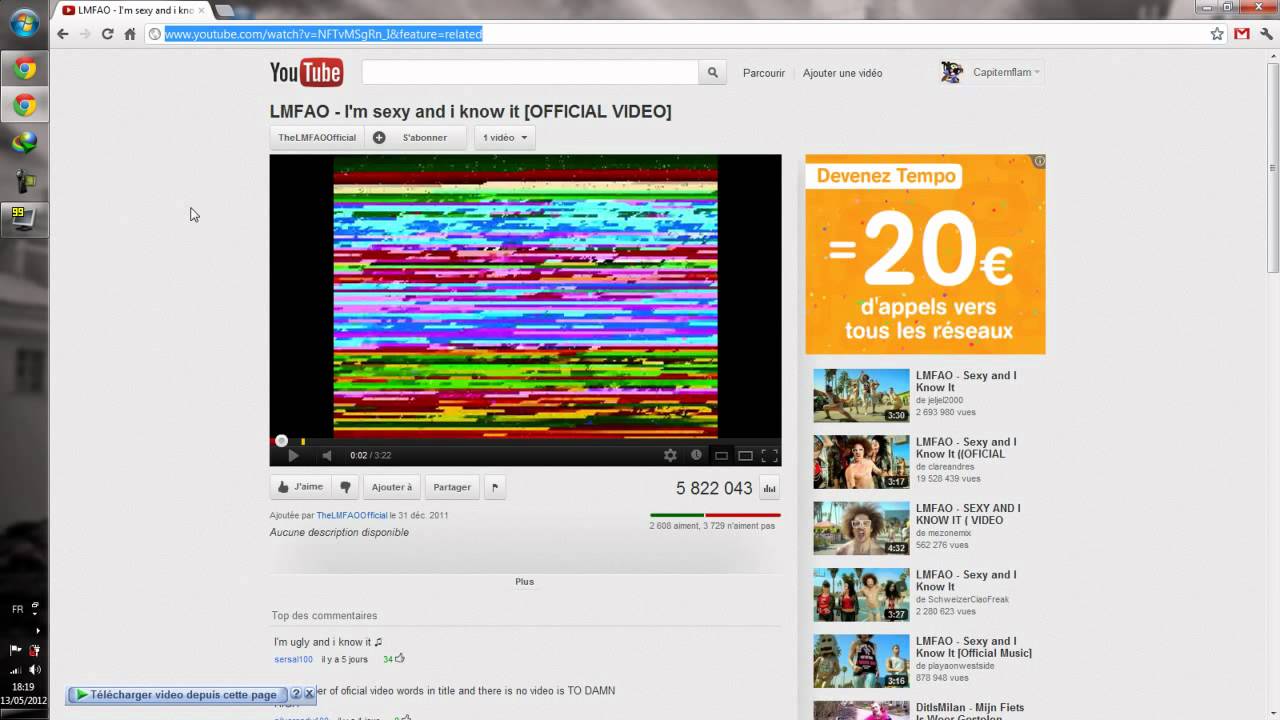
Task: Thumb up the sersal100 comment
Action: point(400,658)
